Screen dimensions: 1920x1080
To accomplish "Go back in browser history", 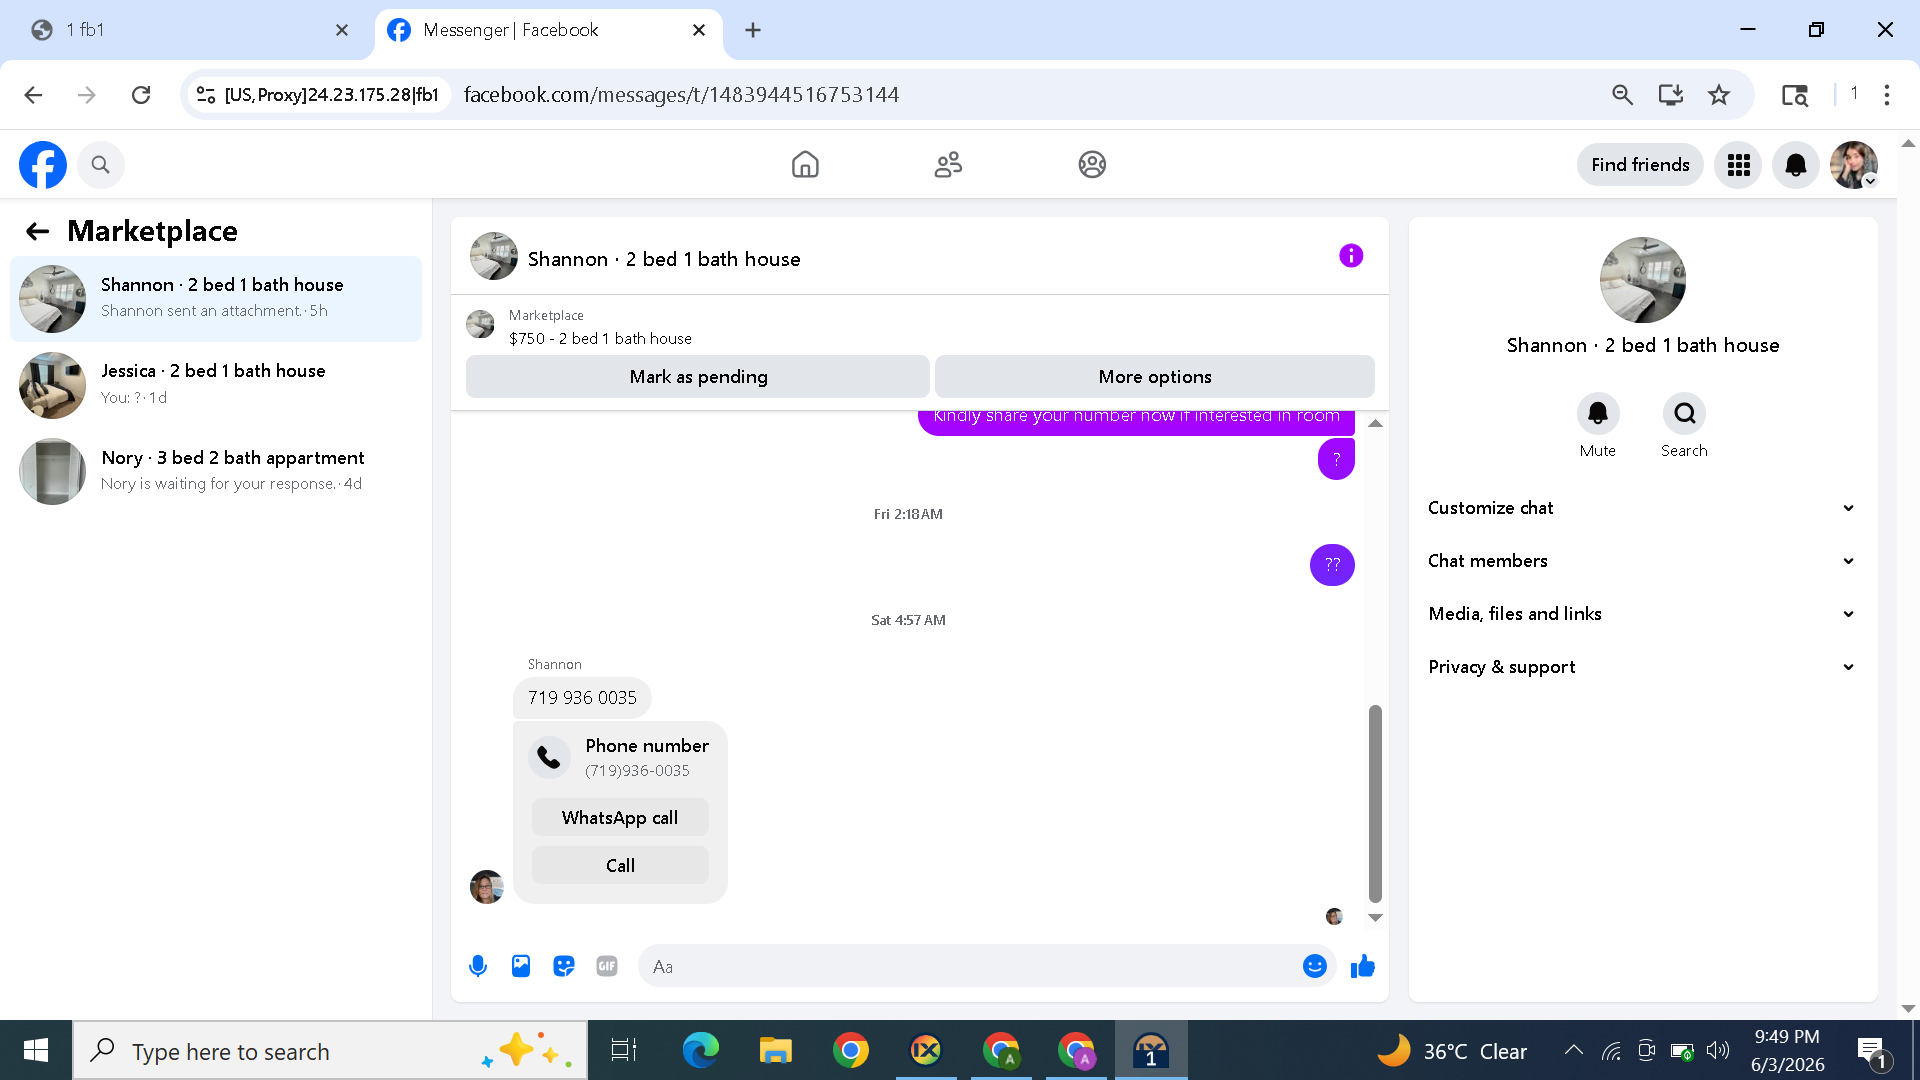I will tap(33, 95).
